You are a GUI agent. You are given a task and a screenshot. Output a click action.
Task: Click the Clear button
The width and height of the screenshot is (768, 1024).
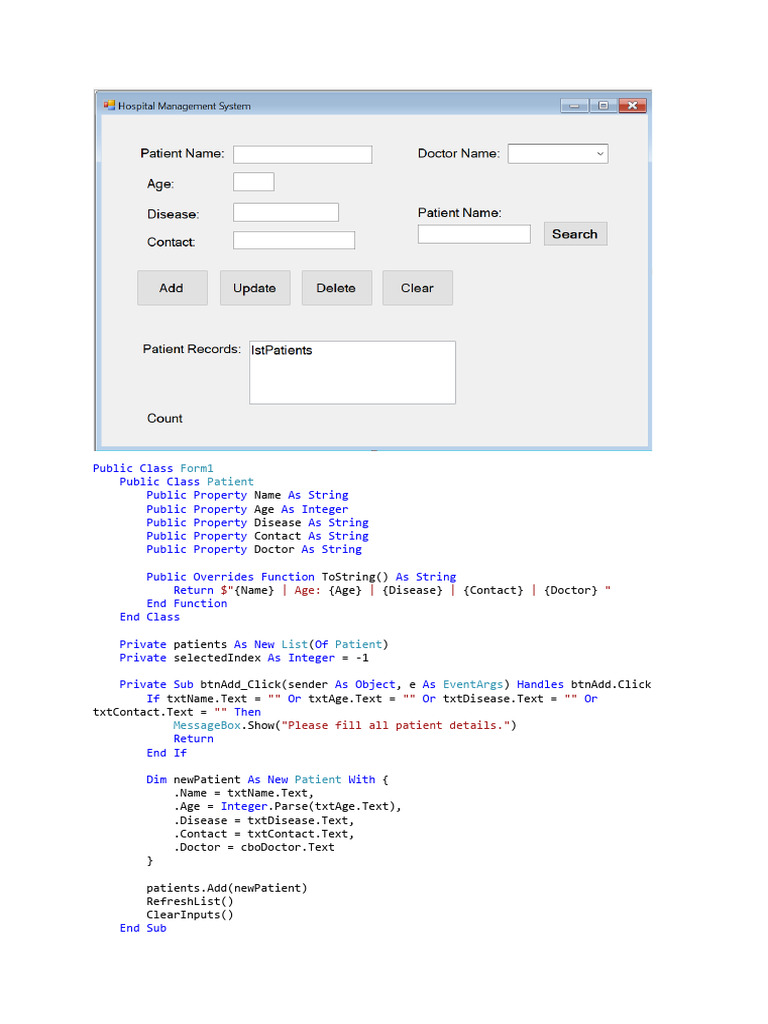tap(417, 288)
